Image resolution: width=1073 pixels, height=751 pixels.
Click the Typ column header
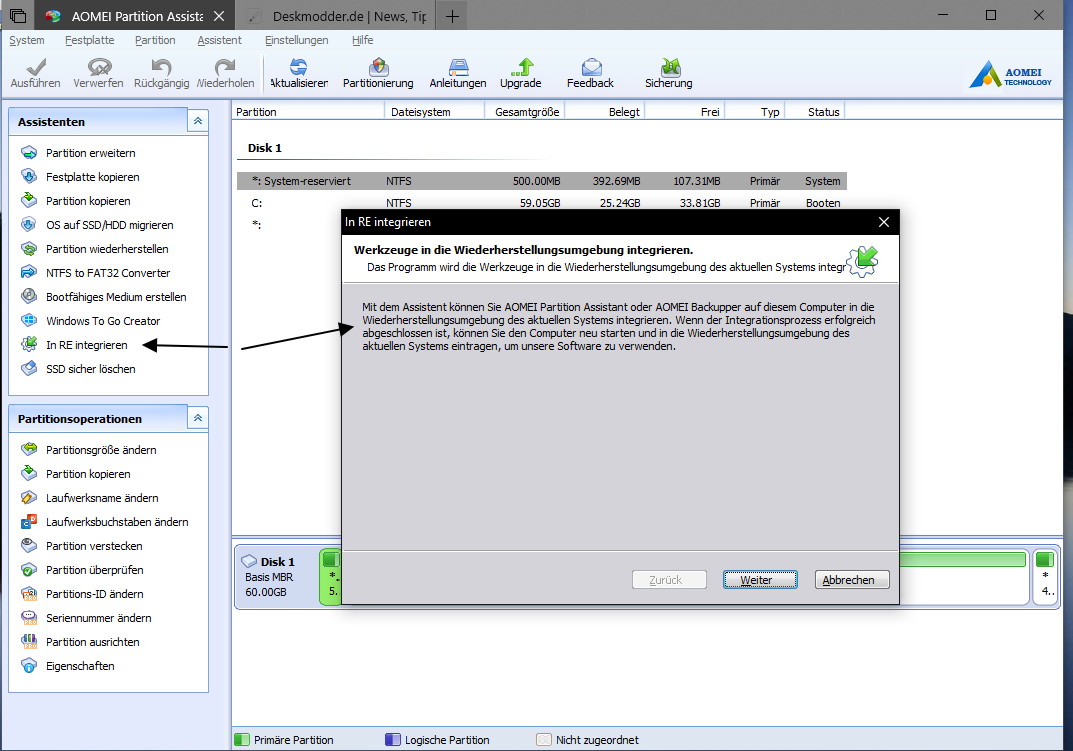pos(755,112)
